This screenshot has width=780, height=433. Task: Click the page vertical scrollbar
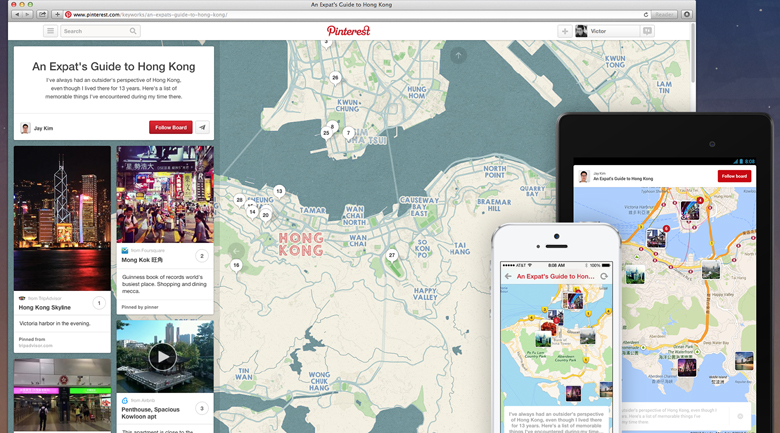(x=693, y=53)
